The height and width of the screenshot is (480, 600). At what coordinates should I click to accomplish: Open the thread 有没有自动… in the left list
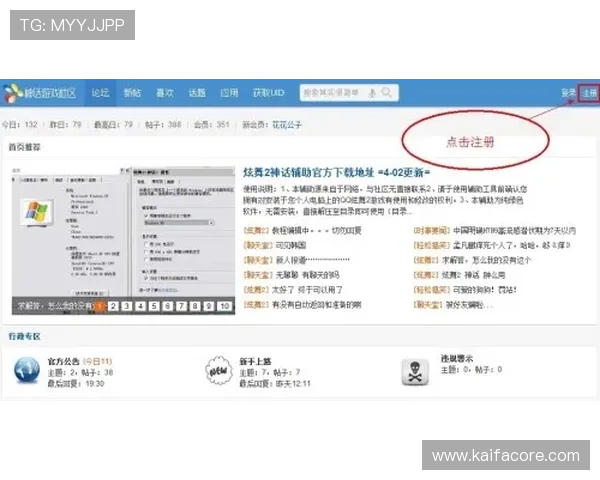(x=316, y=305)
